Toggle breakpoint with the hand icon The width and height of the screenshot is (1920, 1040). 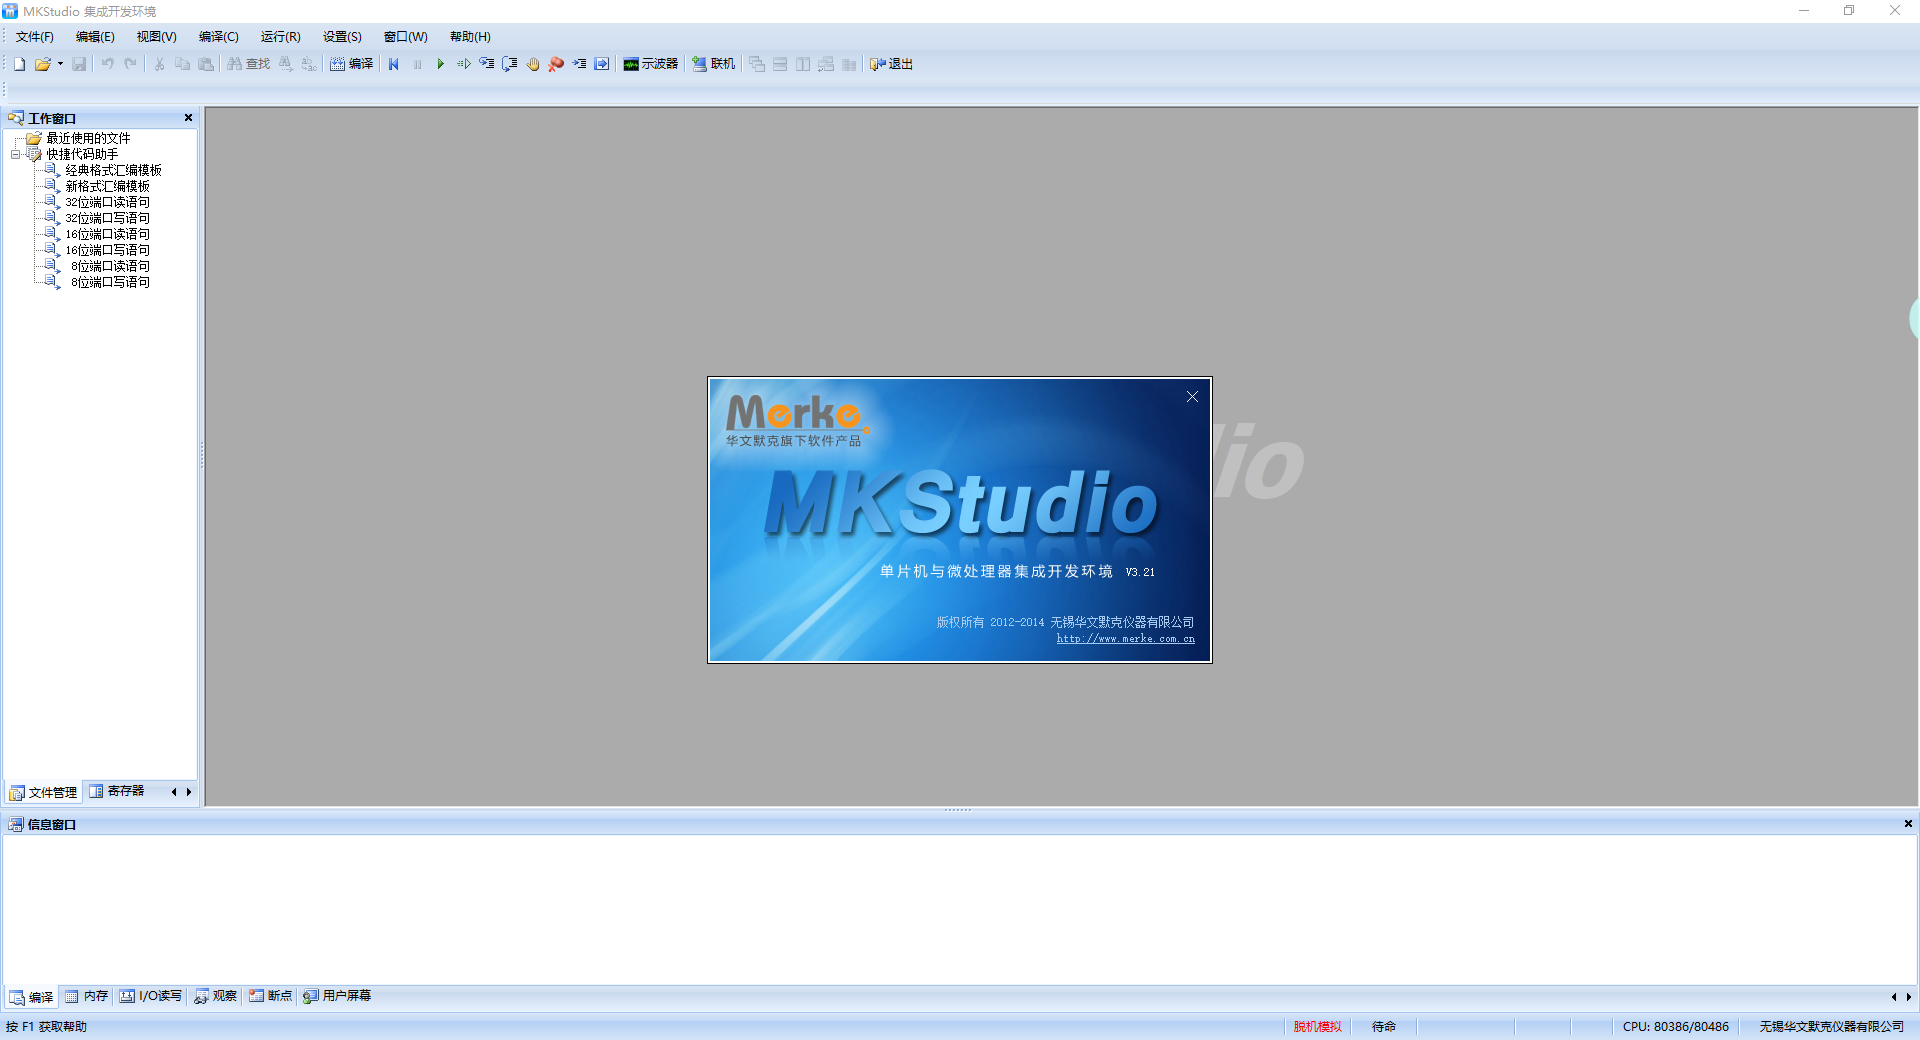click(x=533, y=64)
